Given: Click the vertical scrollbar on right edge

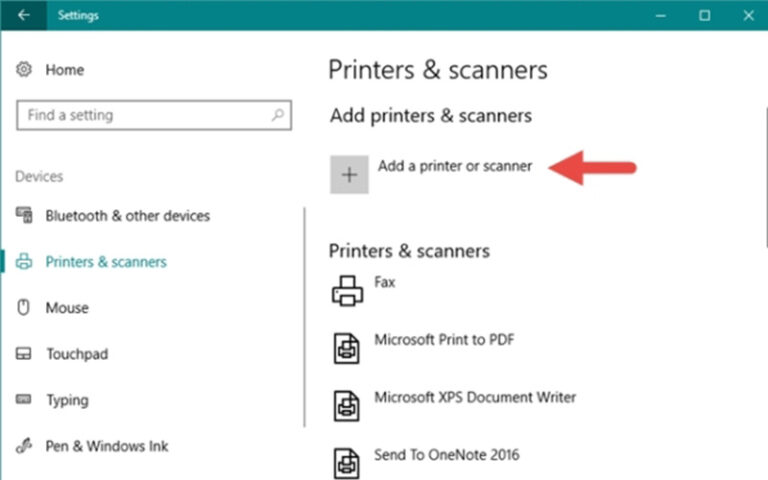Looking at the screenshot, I should 766,177.
